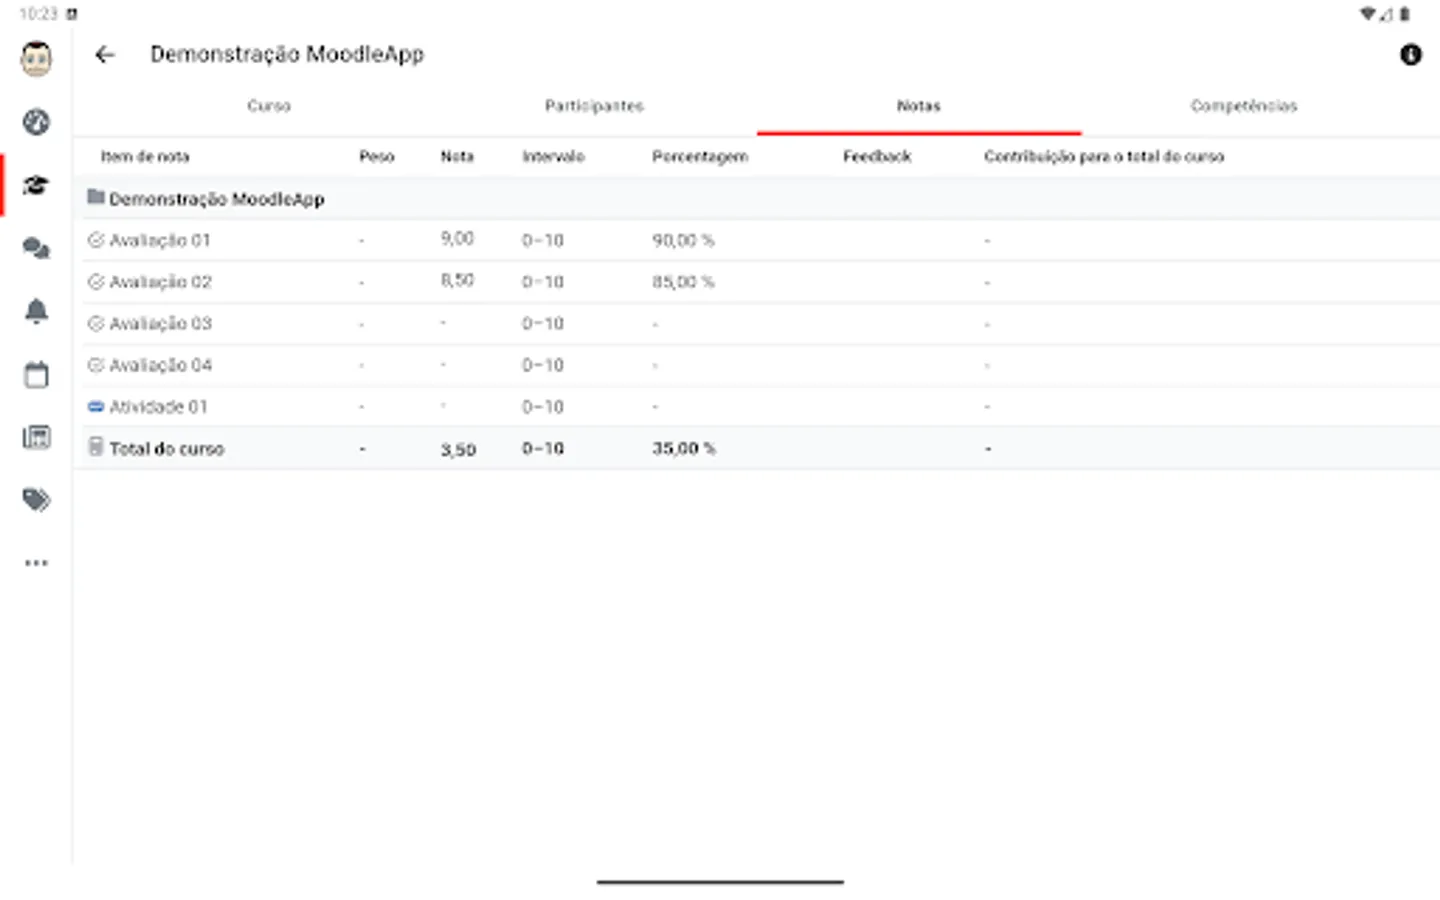Open the Notifications bell icon
The width and height of the screenshot is (1440, 900).
coord(36,311)
